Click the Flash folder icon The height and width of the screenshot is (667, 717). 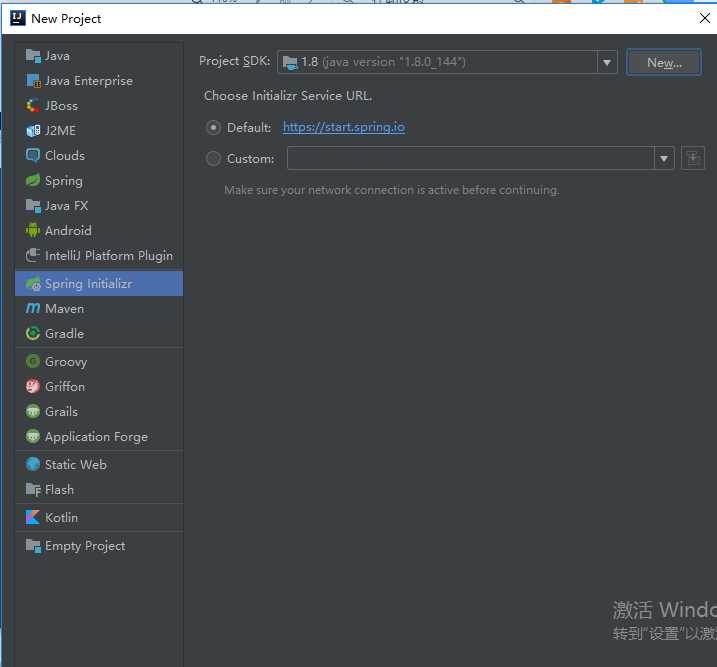click(33, 490)
